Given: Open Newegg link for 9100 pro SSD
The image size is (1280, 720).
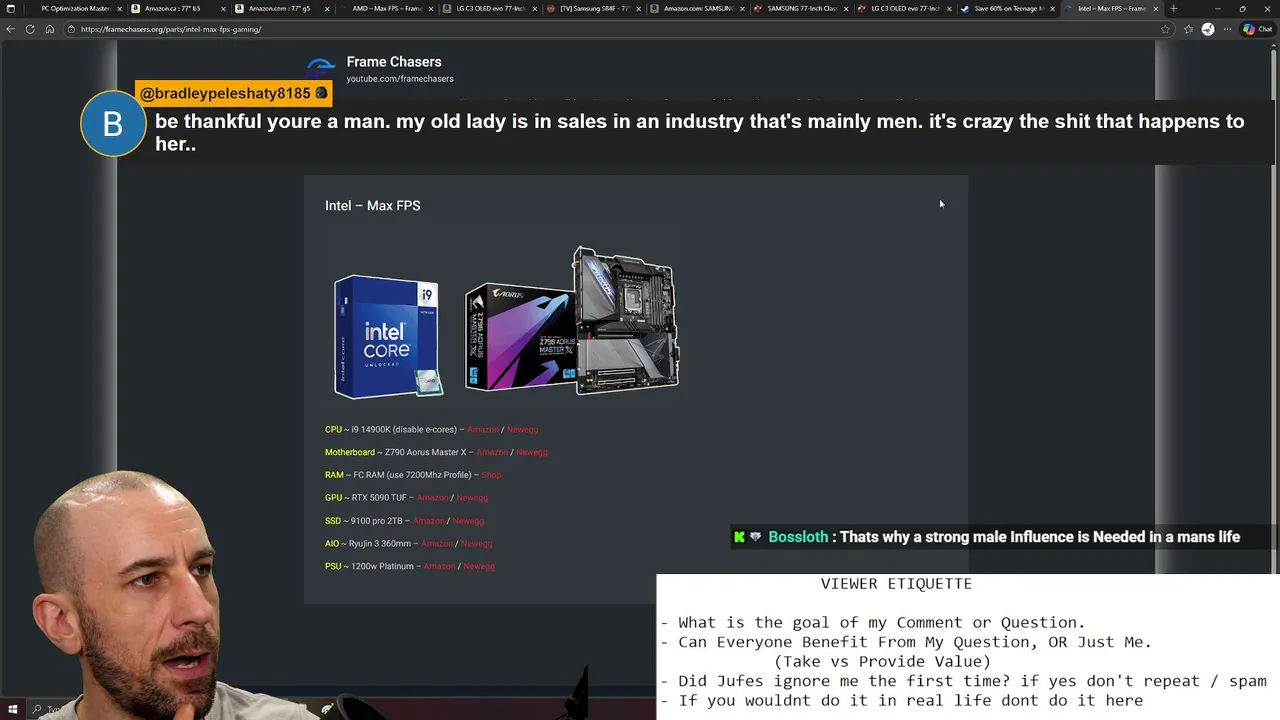Looking at the screenshot, I should (x=468, y=521).
